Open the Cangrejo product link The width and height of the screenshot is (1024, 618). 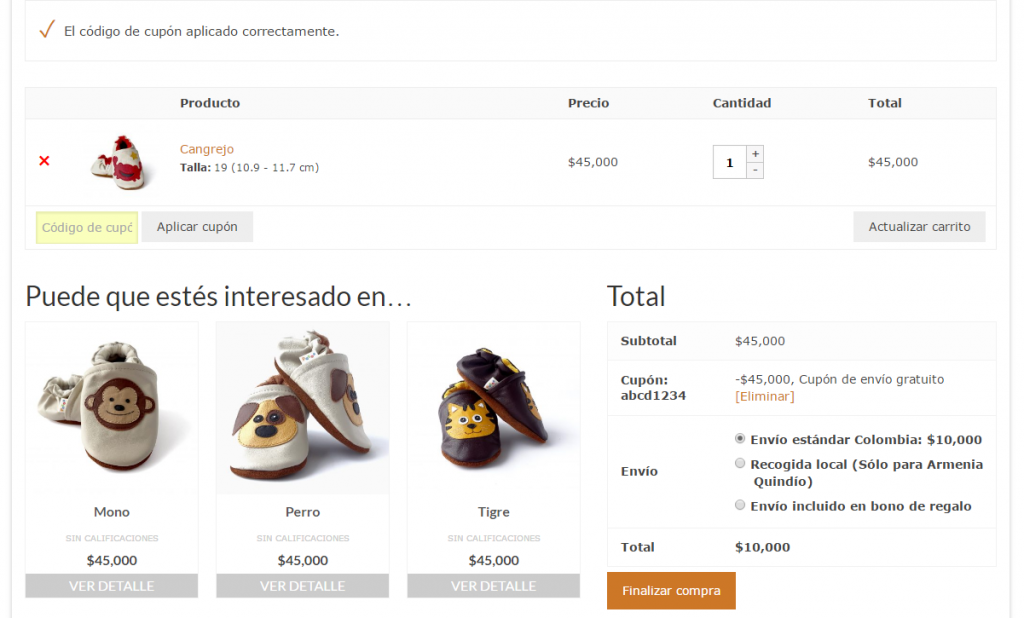click(207, 149)
